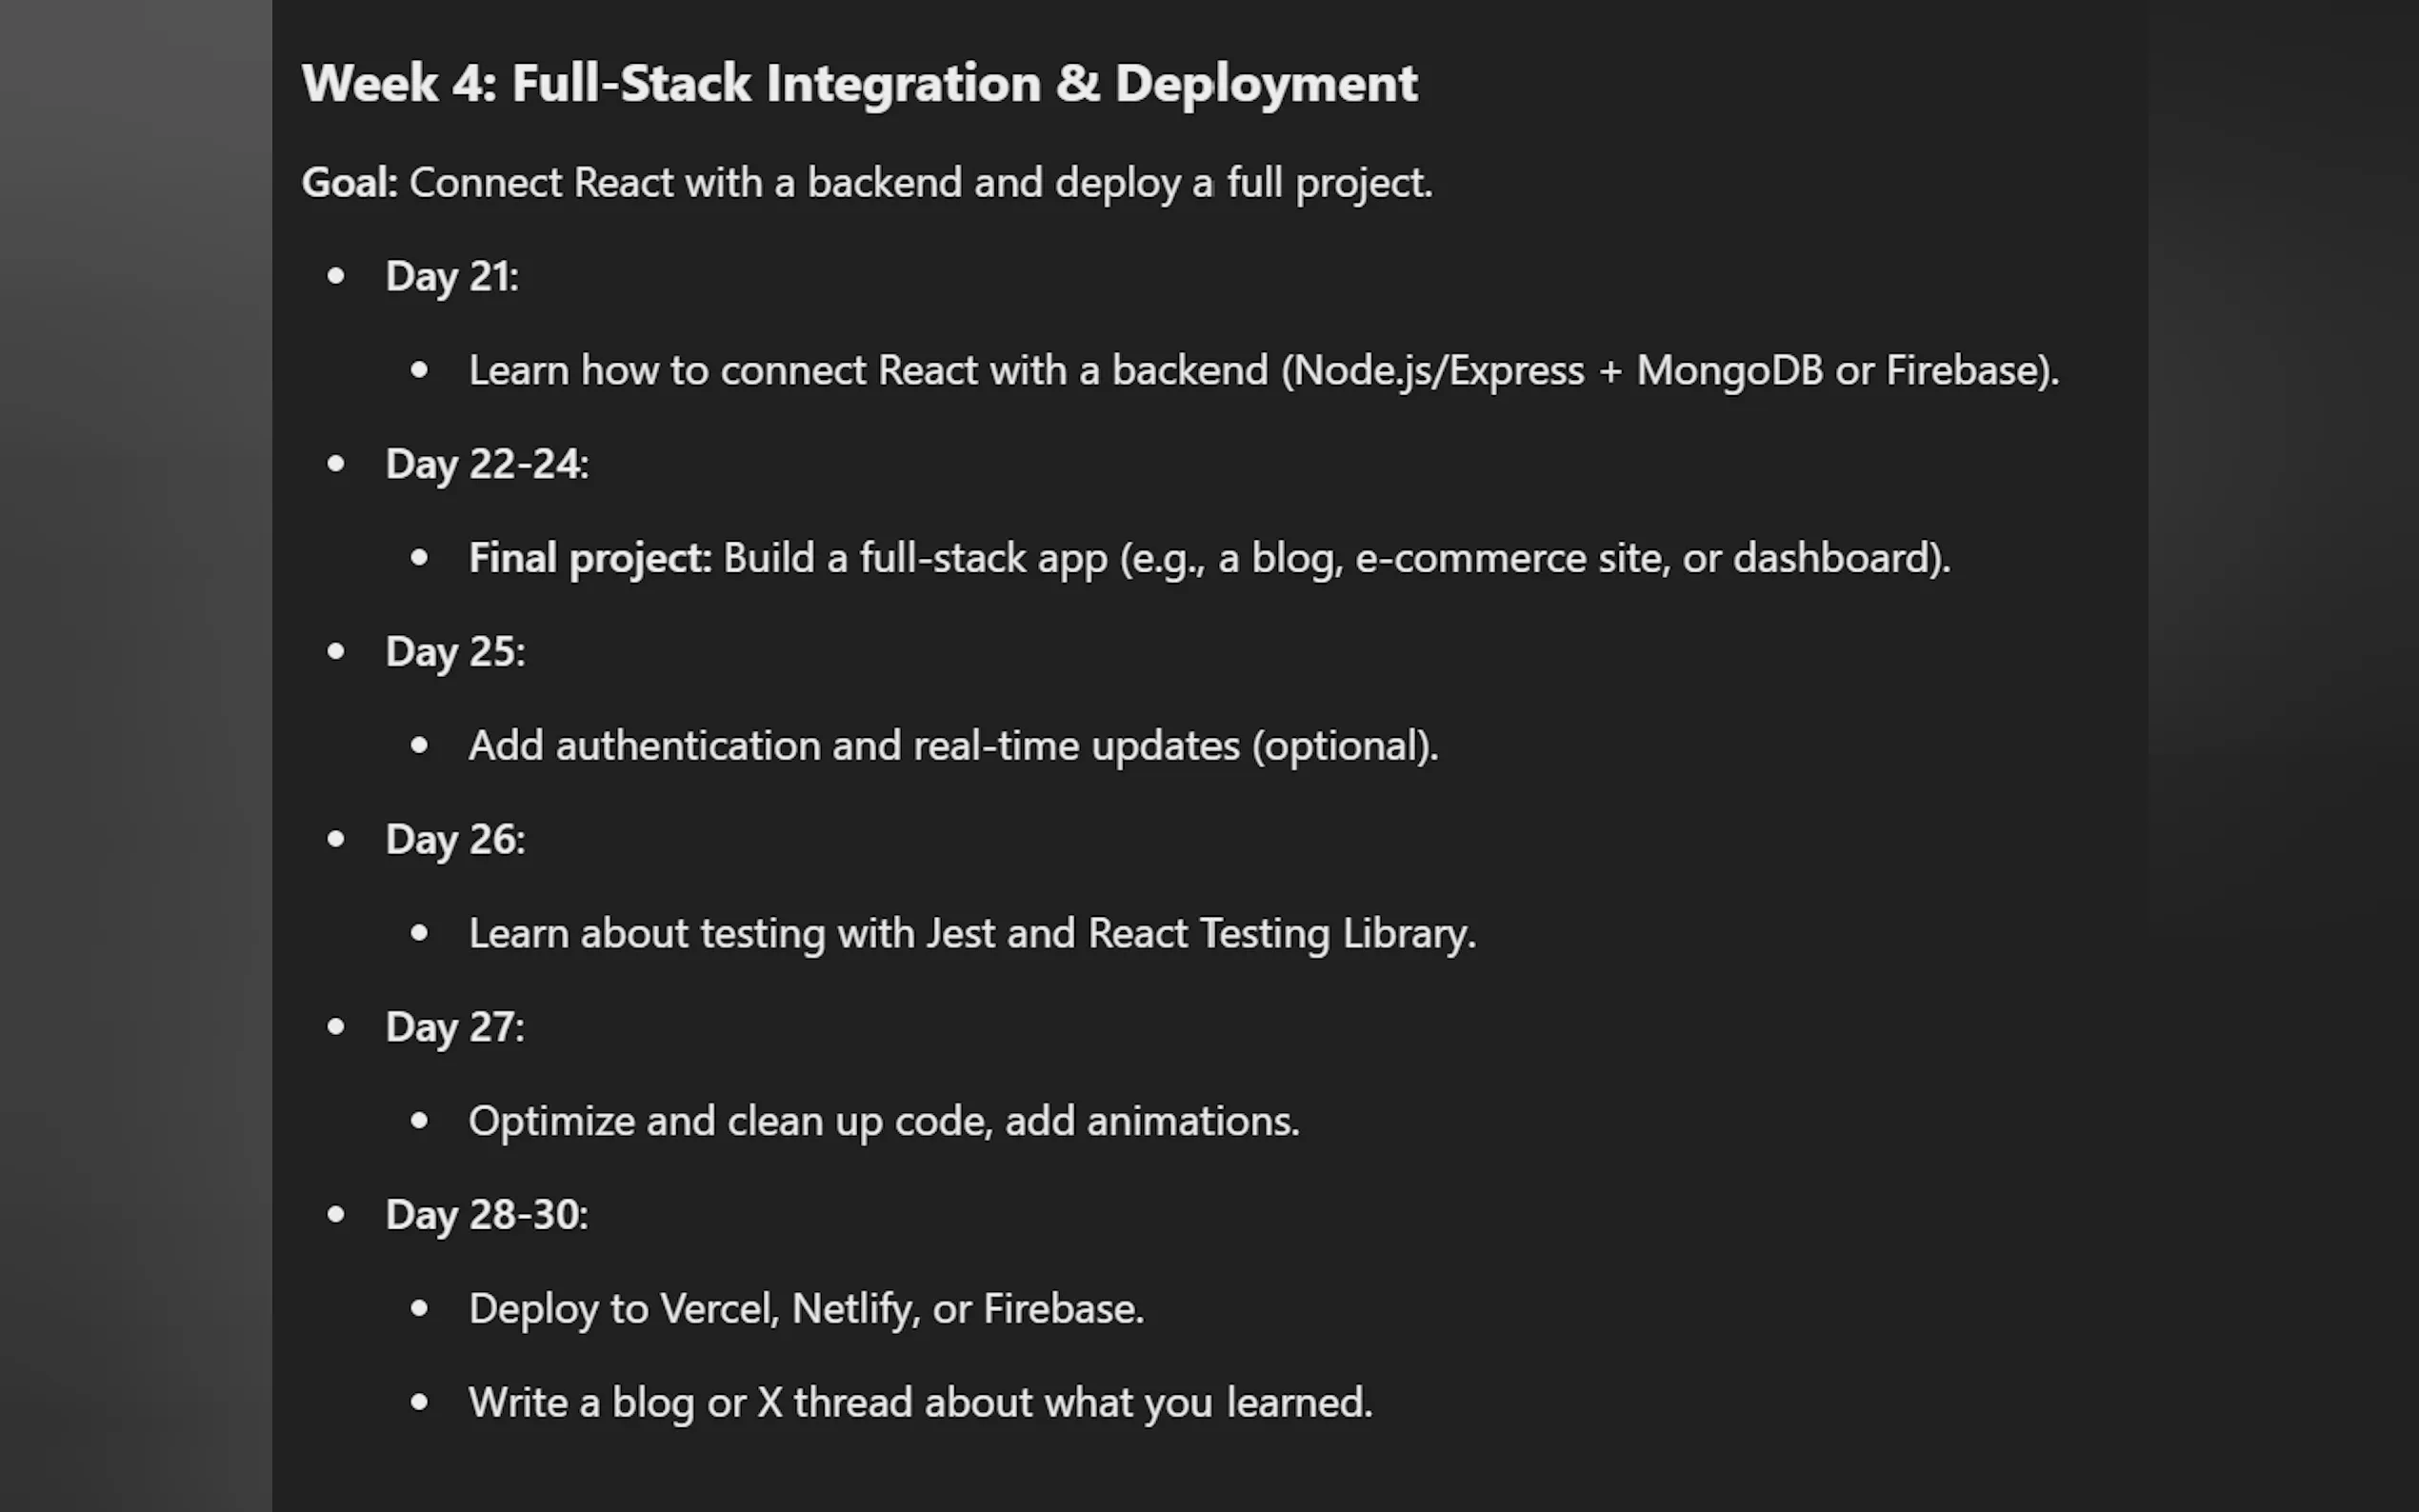This screenshot has width=2419, height=1512.
Task: Click the word 'MongoDB' in Day 21 item
Action: pyautogui.click(x=1729, y=371)
